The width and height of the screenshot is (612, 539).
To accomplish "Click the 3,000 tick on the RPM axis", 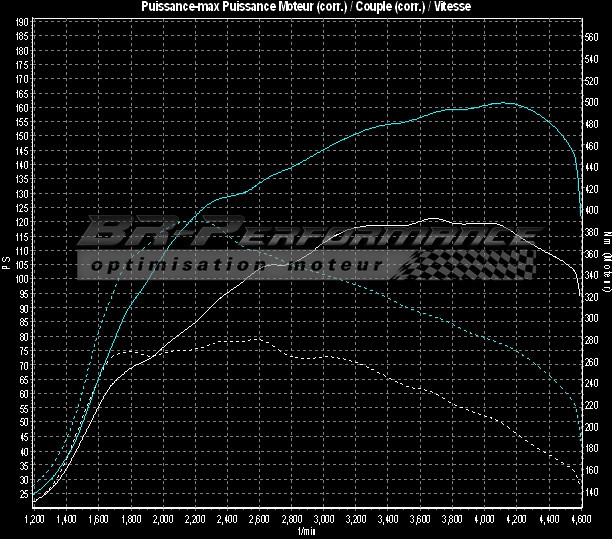I will (x=324, y=520).
